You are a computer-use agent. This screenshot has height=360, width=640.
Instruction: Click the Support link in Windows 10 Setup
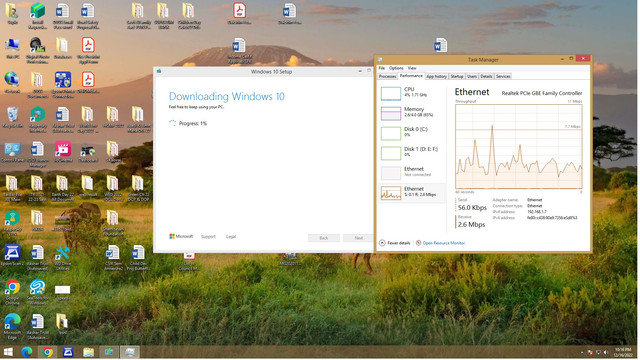pyautogui.click(x=208, y=237)
